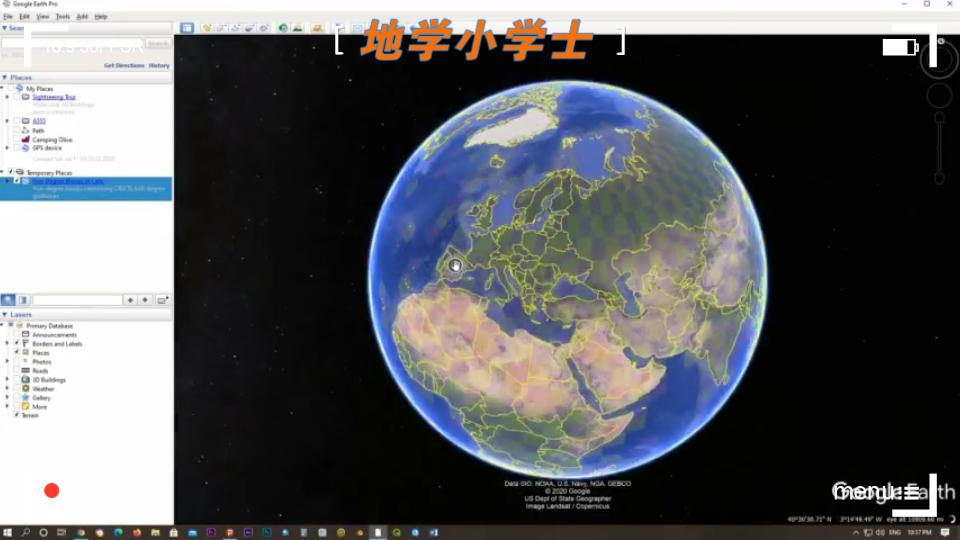Select the Add Image Overlay toolbar icon
Image resolution: width=960 pixels, height=540 pixels.
tap(249, 28)
